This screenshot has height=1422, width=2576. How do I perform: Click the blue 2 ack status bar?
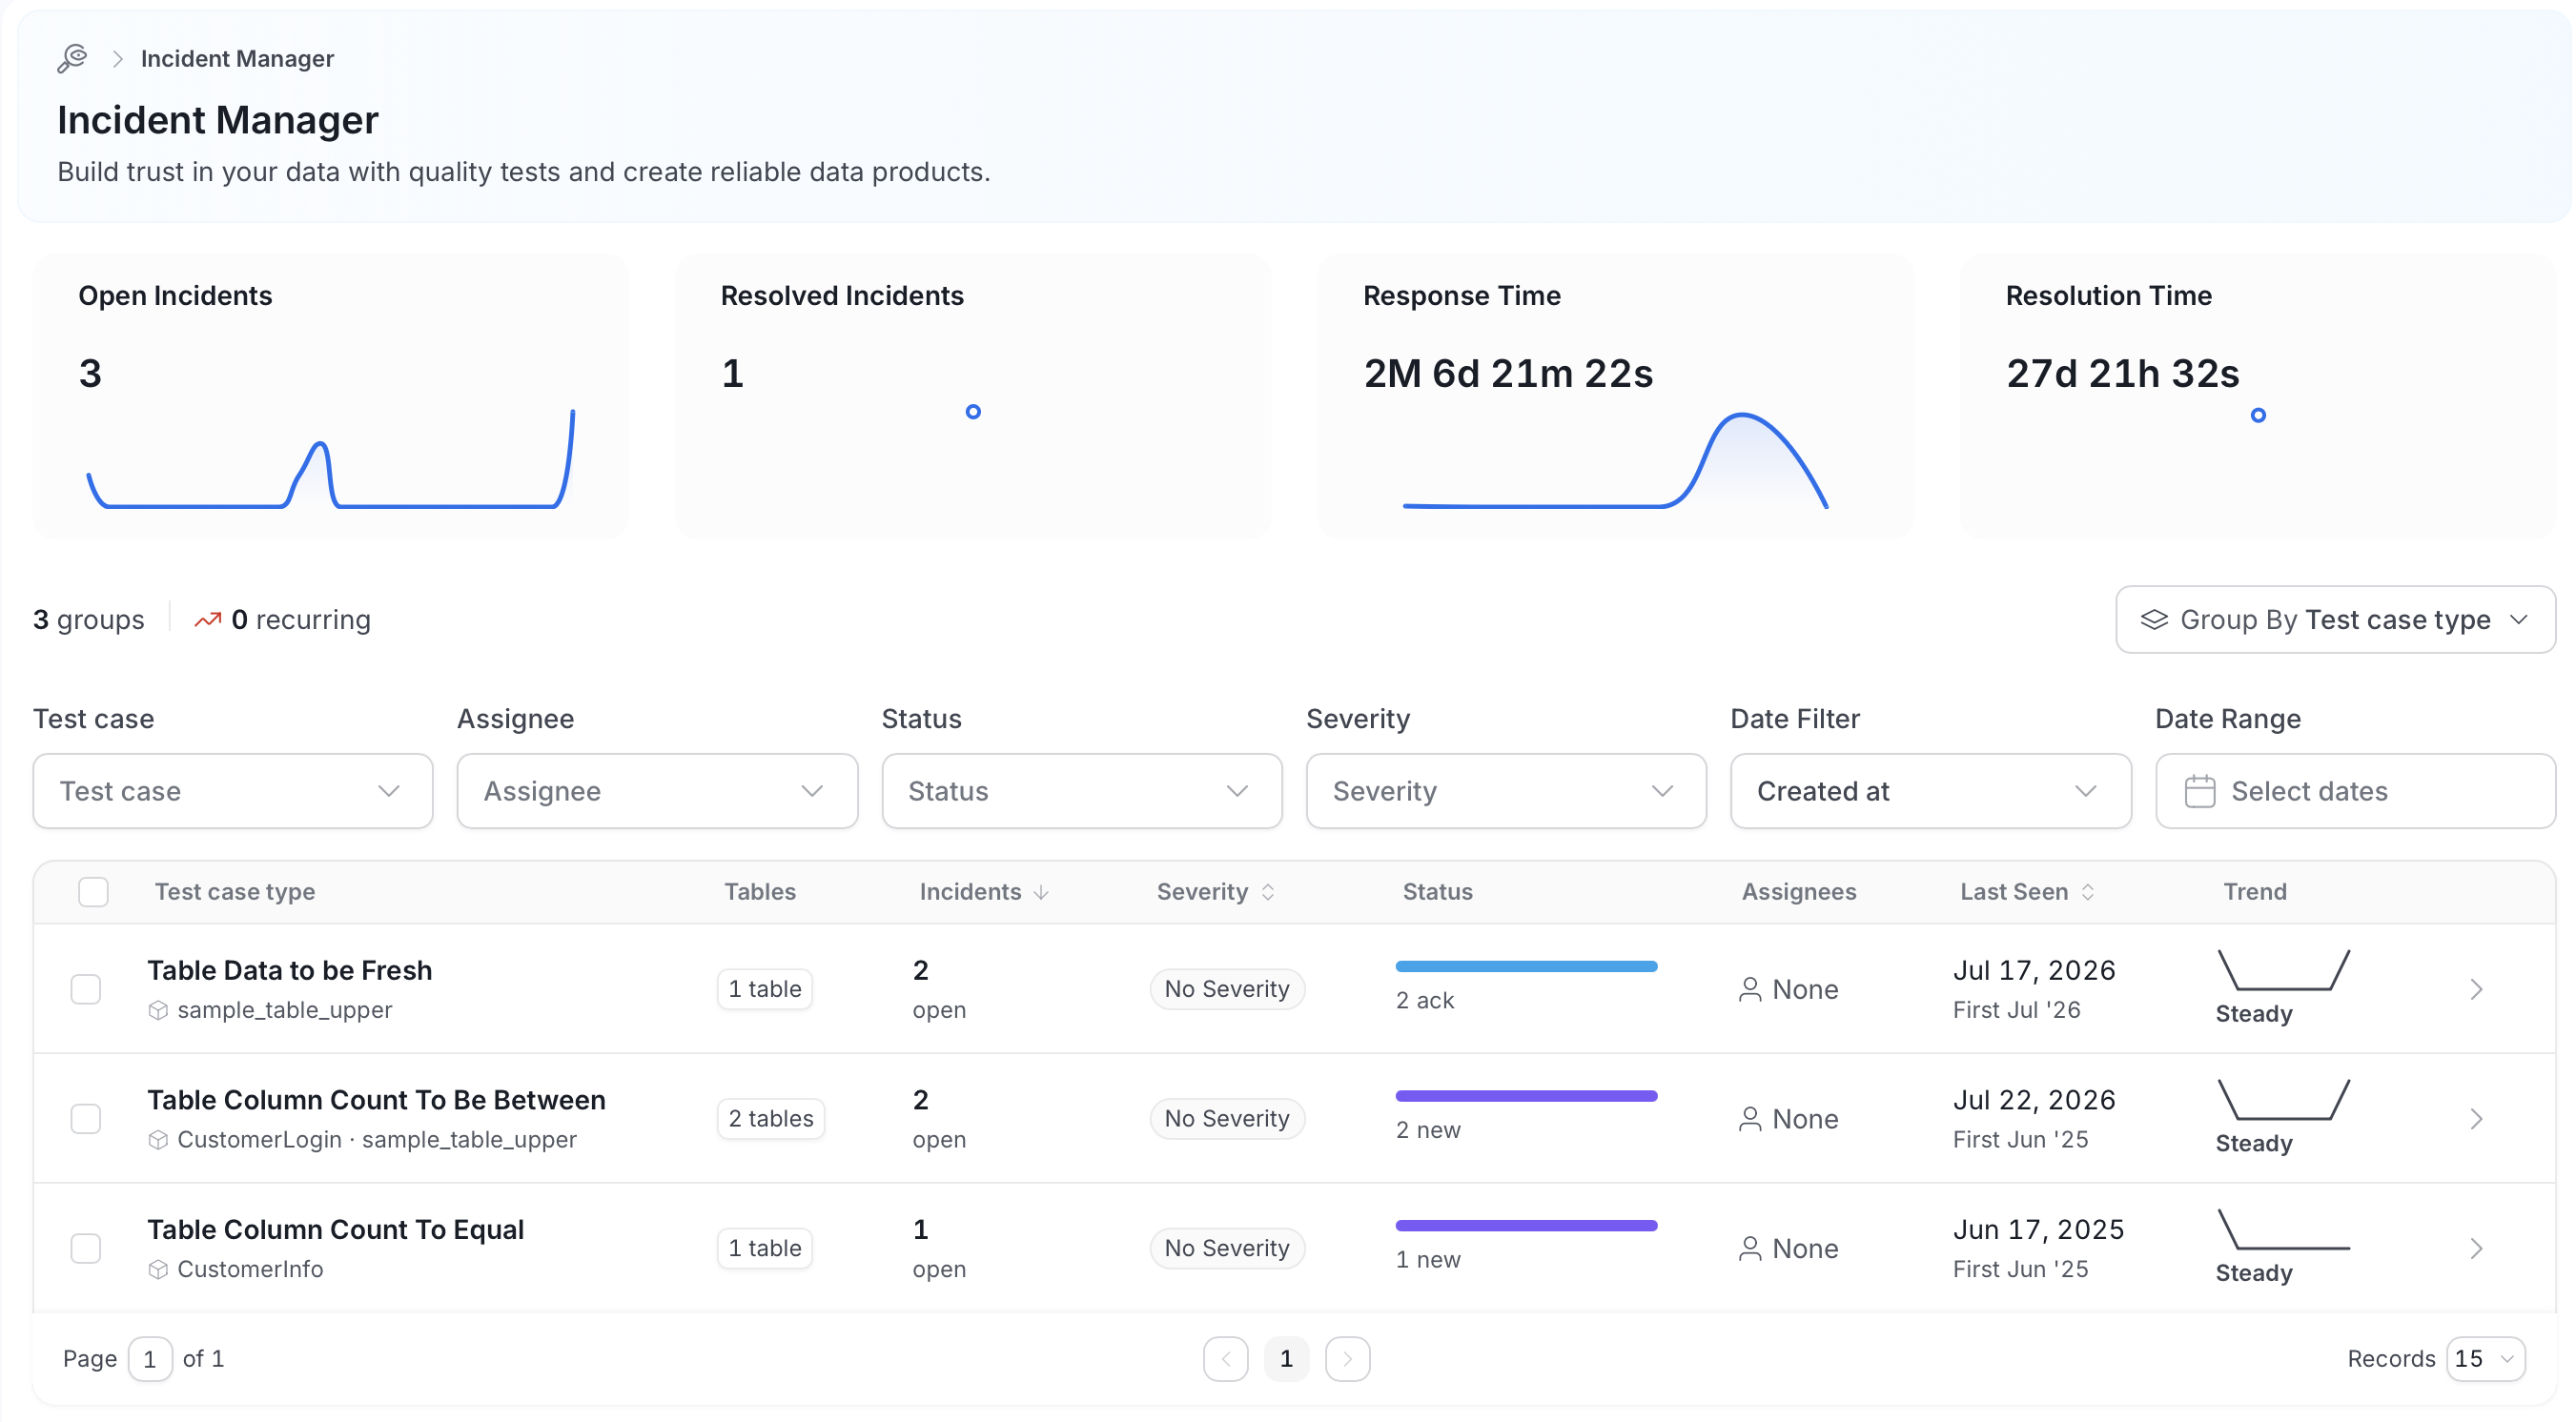point(1526,967)
